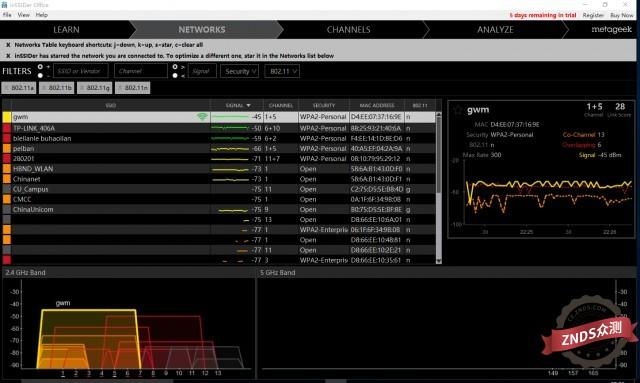Select the gwm network row
The image size is (640, 383).
[219, 117]
